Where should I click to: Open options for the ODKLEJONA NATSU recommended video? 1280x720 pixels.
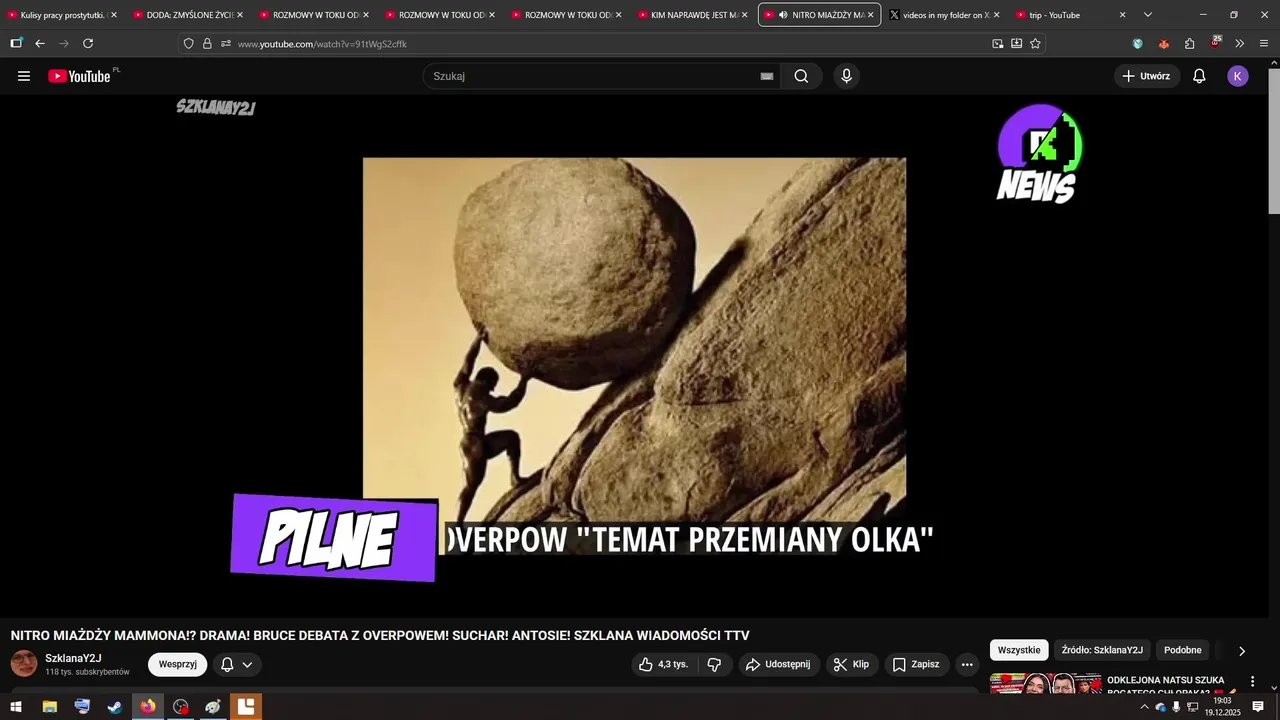[x=1252, y=682]
